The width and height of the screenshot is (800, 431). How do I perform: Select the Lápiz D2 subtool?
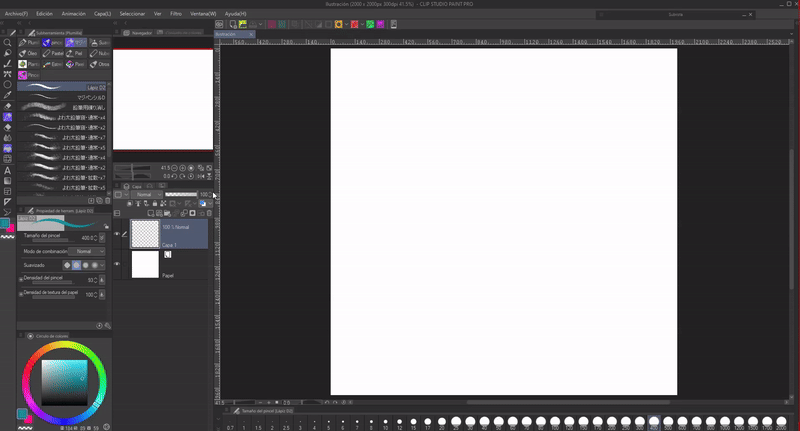pos(62,87)
